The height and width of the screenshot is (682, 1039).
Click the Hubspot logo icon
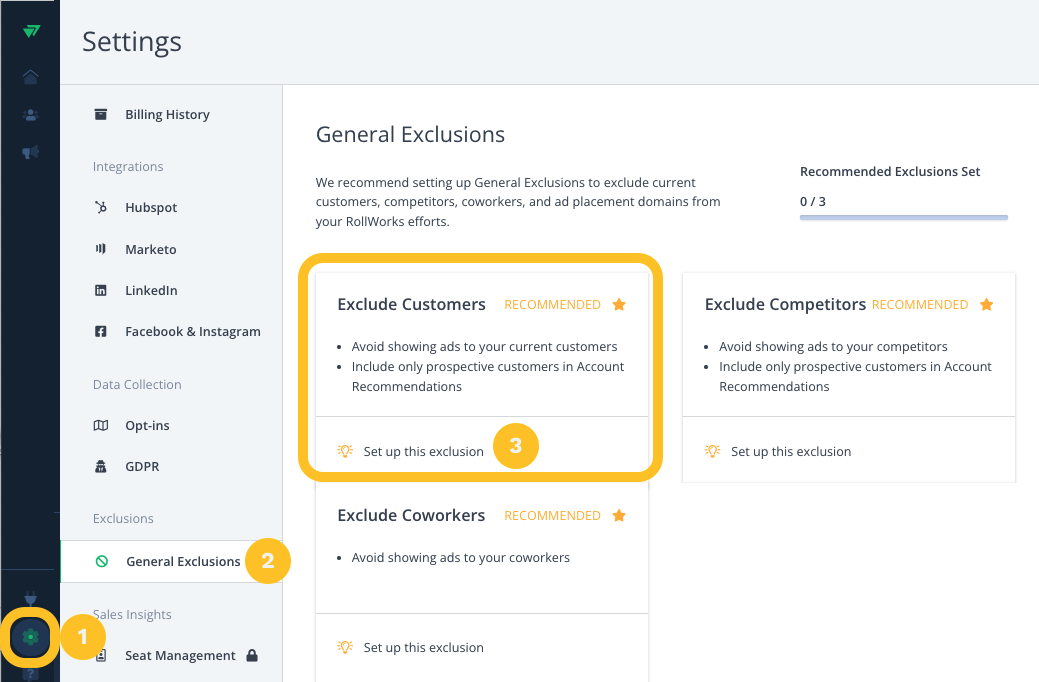click(x=101, y=207)
